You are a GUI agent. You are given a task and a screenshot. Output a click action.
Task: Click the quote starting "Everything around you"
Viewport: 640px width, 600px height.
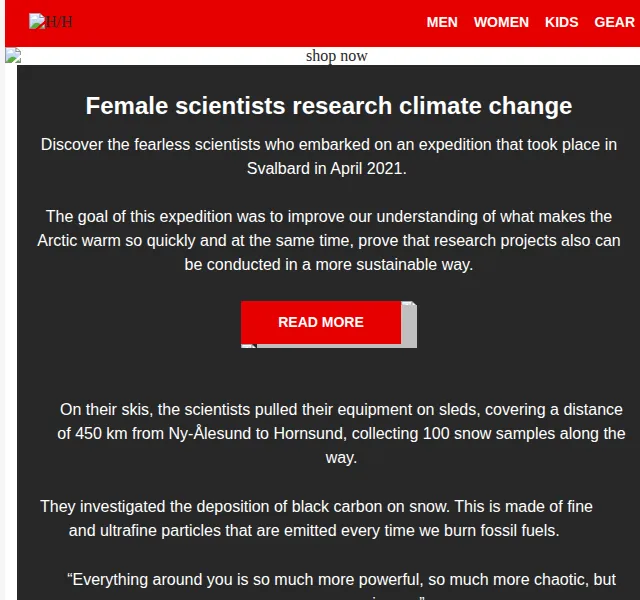click(341, 586)
